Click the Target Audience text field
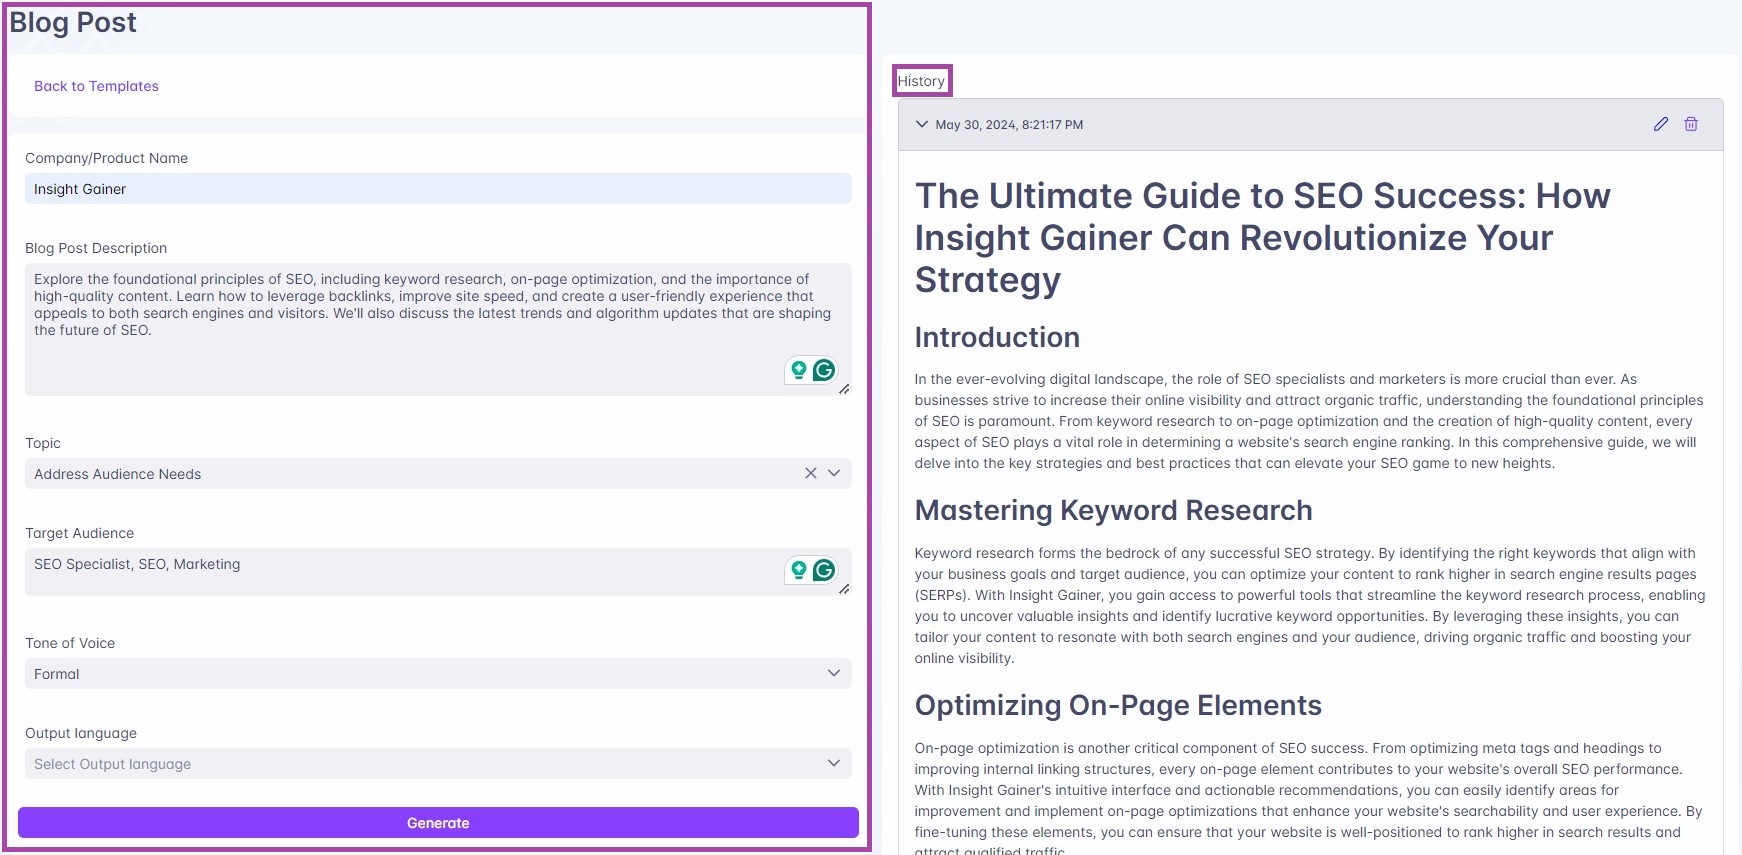The image size is (1742, 855). click(438, 571)
